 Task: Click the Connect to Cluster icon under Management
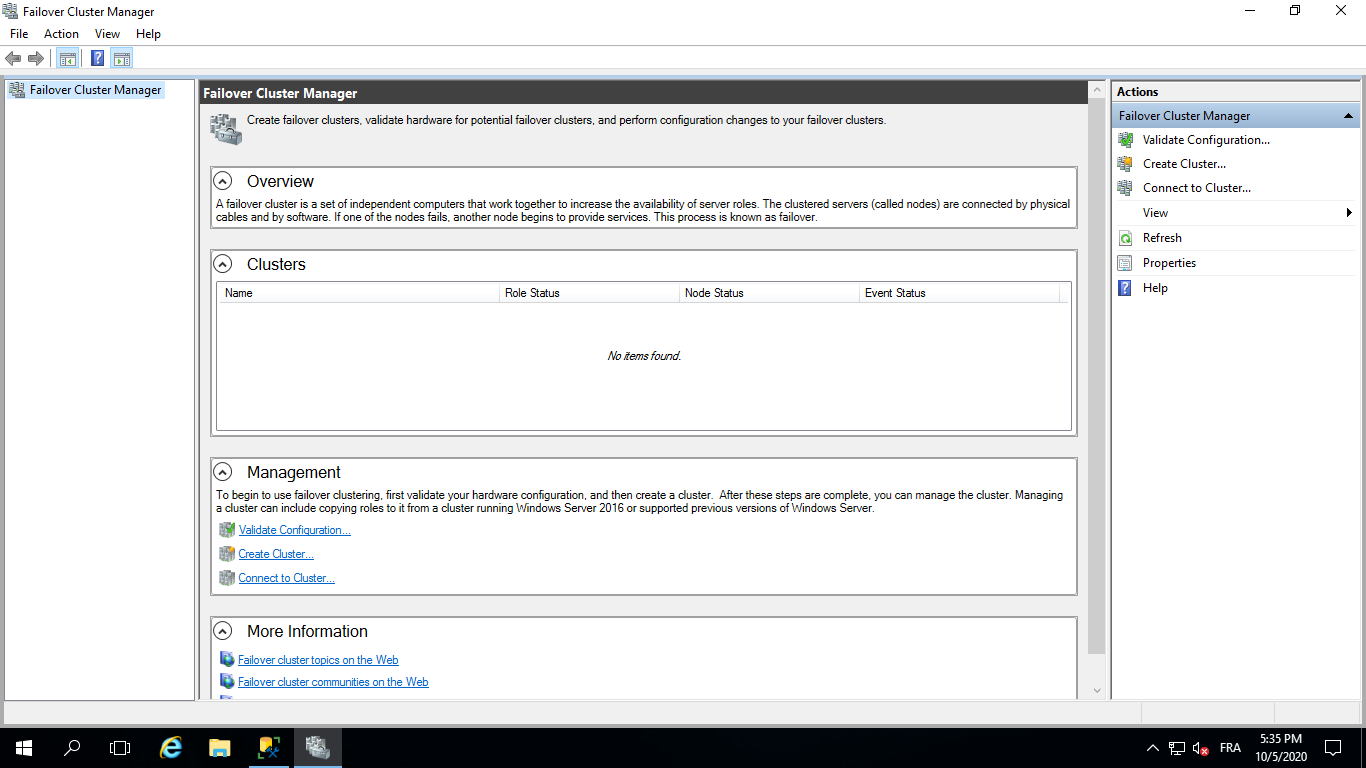click(227, 578)
